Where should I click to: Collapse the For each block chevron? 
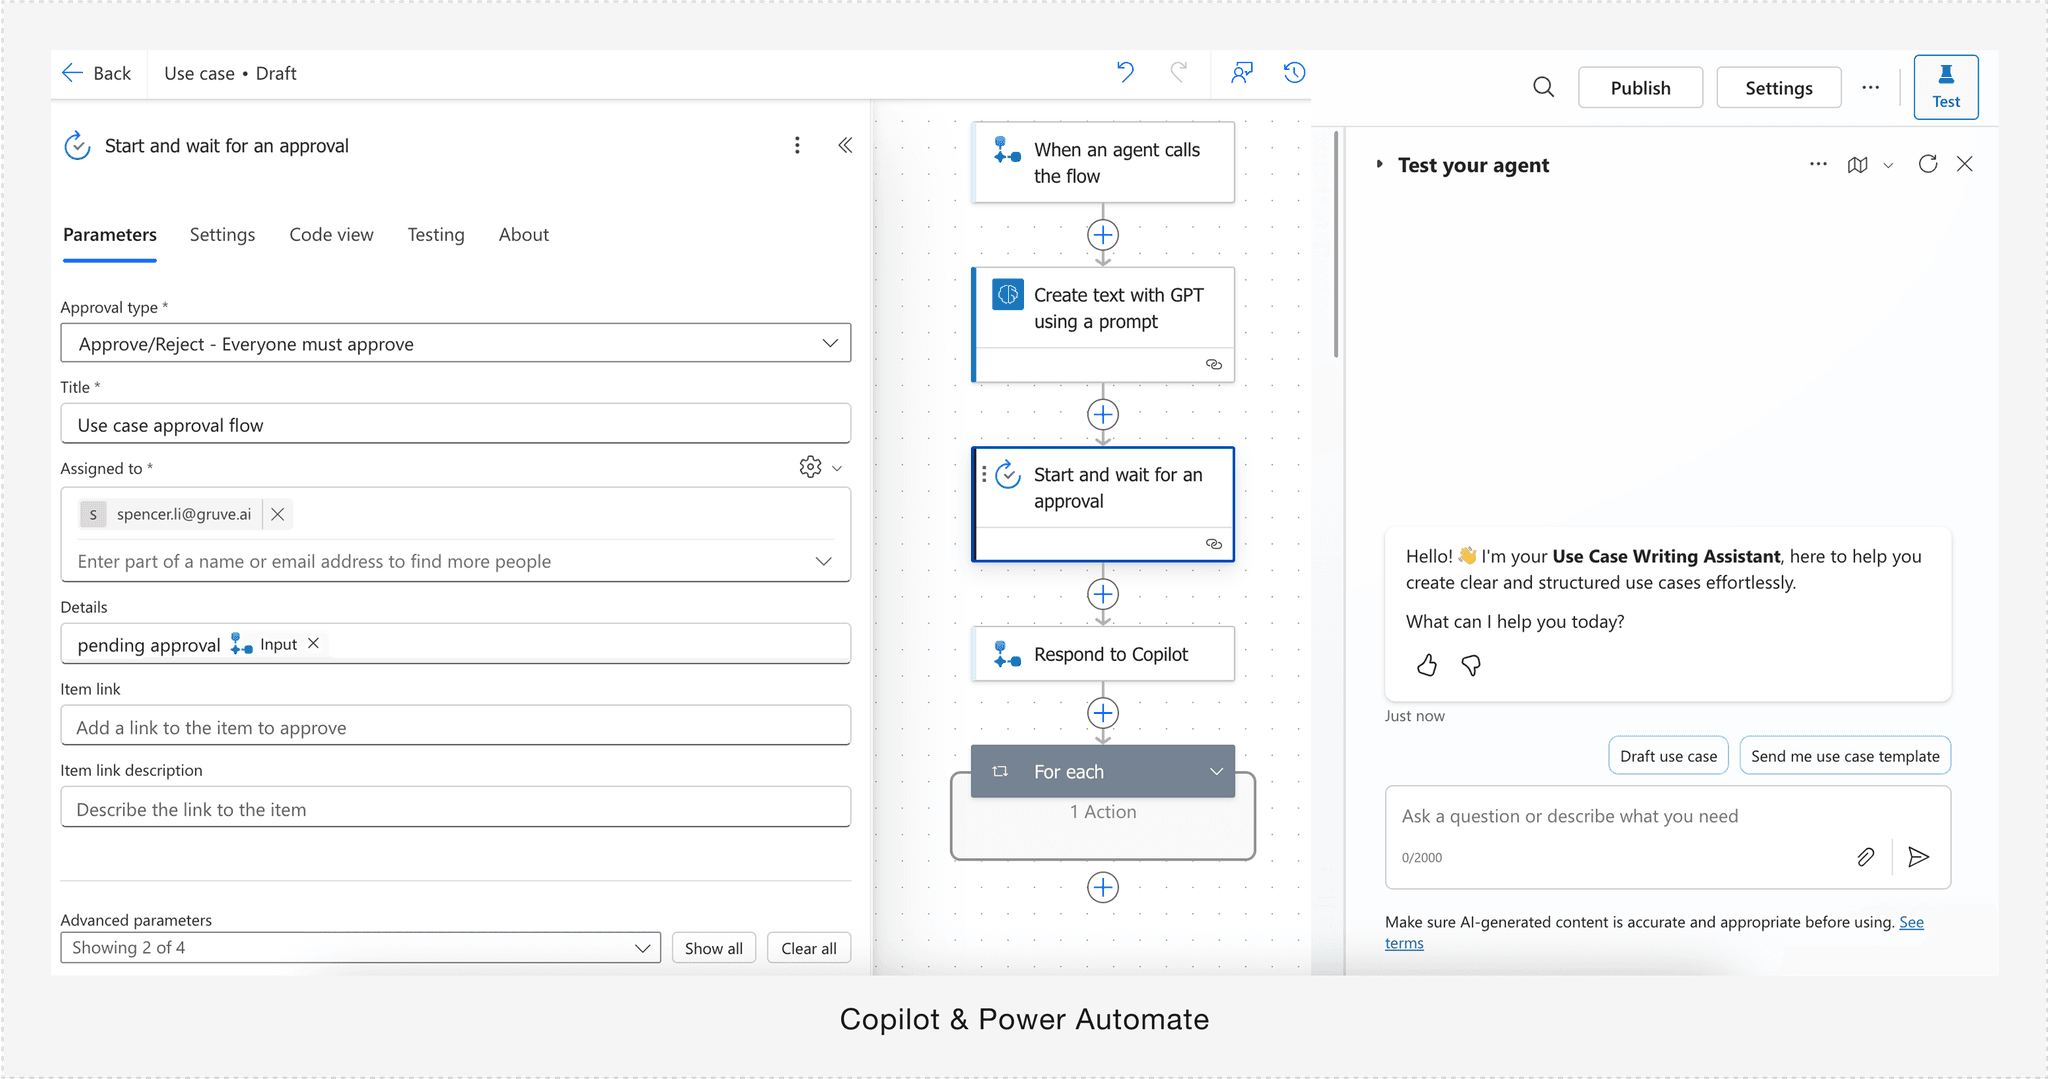[x=1216, y=771]
